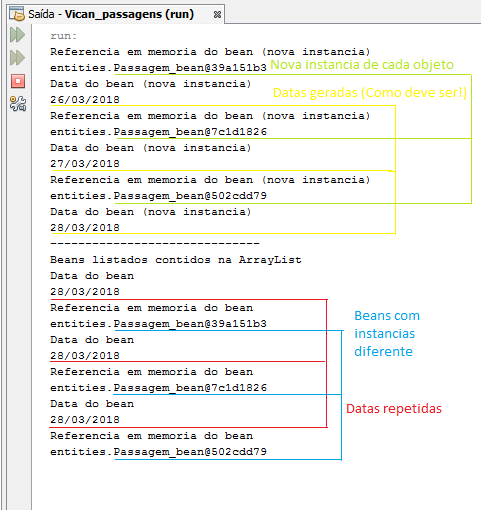Stop the run with the red square icon
Image resolution: width=481 pixels, height=510 pixels.
pyautogui.click(x=18, y=81)
